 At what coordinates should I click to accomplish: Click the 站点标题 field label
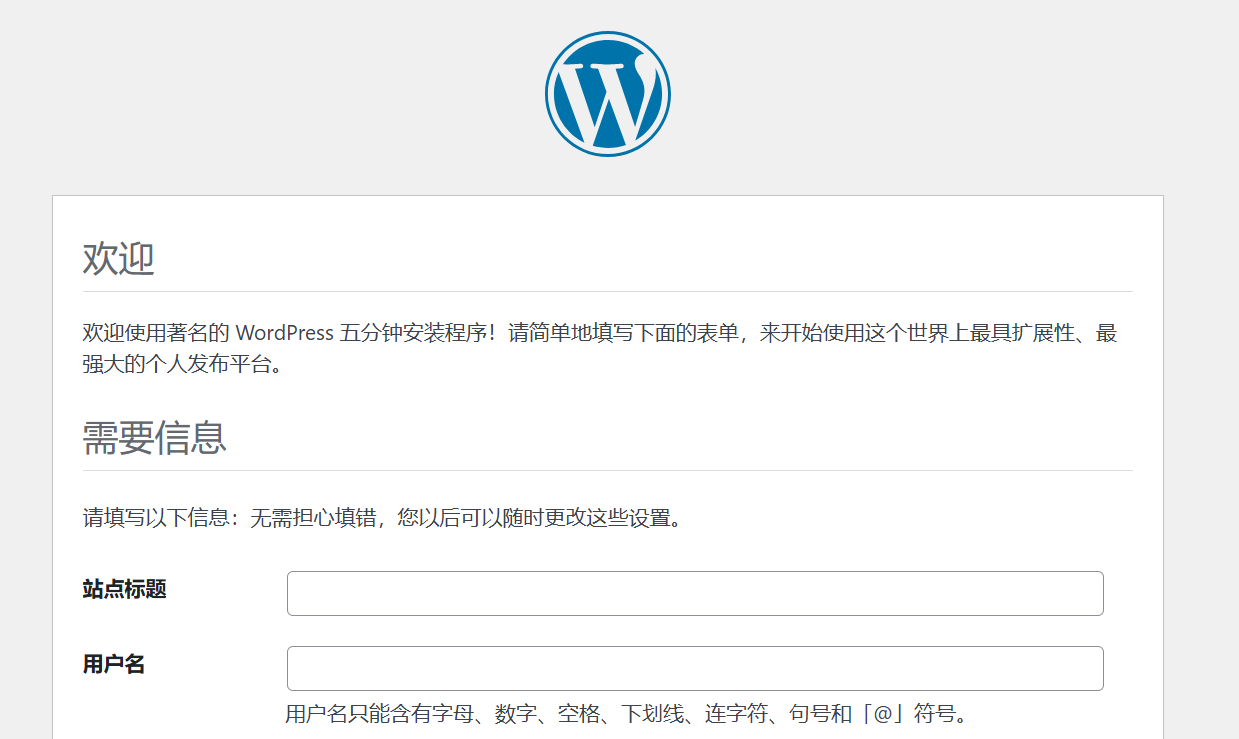tap(124, 589)
